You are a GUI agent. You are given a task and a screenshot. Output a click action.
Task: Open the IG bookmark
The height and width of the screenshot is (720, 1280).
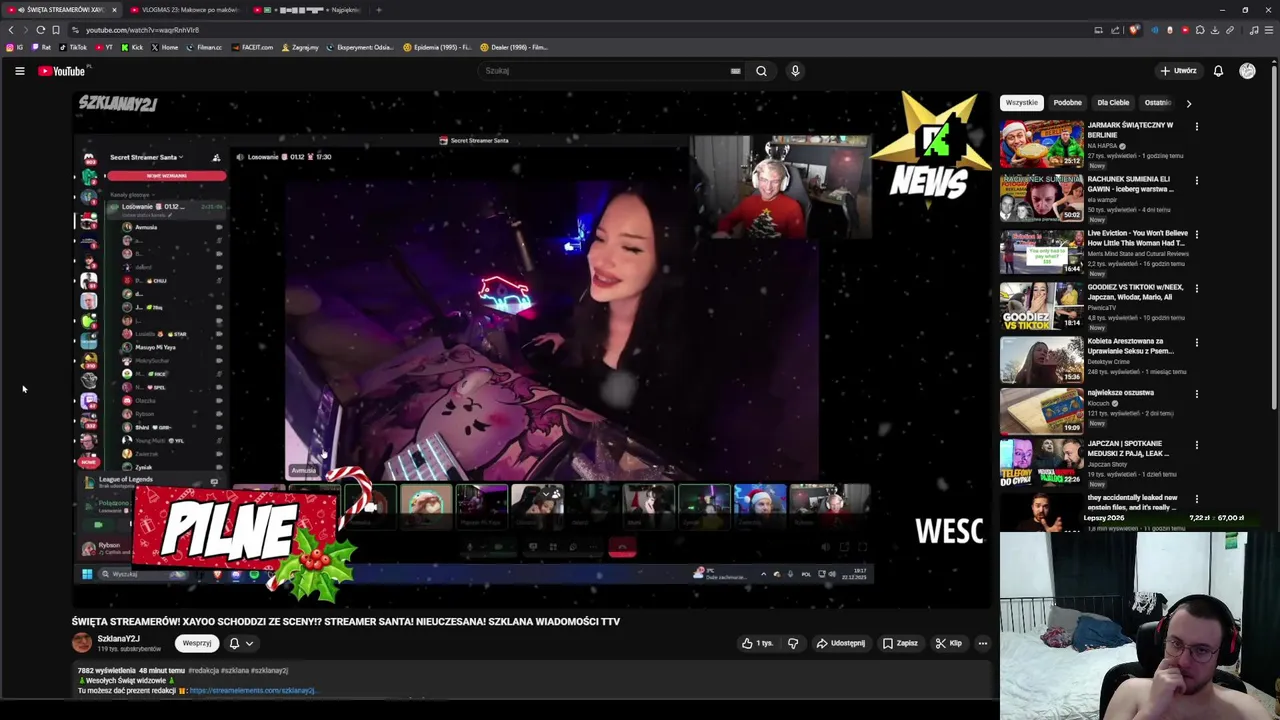click(x=14, y=47)
